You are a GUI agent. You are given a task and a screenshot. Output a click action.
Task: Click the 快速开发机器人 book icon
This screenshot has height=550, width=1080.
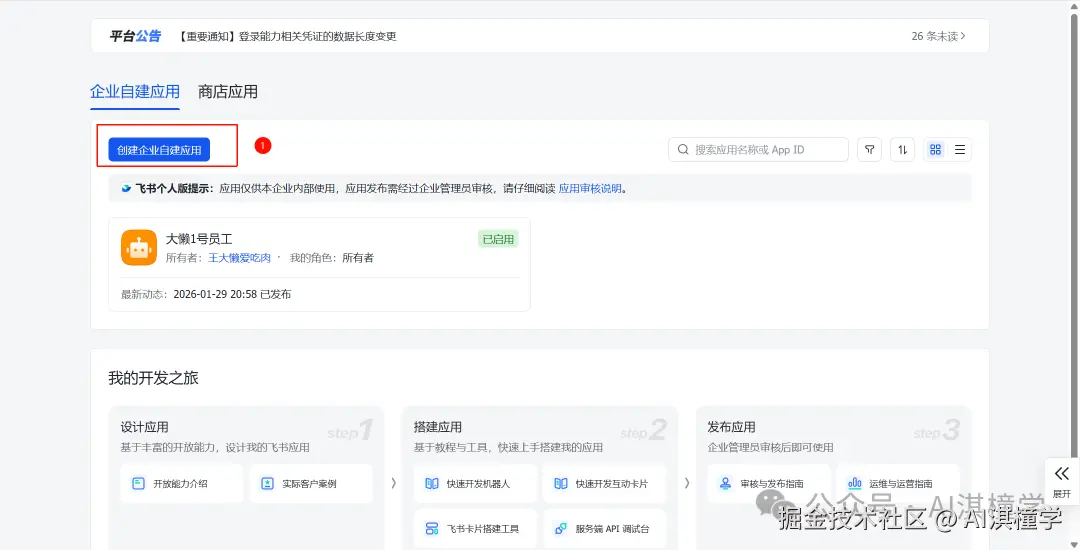tap(432, 483)
